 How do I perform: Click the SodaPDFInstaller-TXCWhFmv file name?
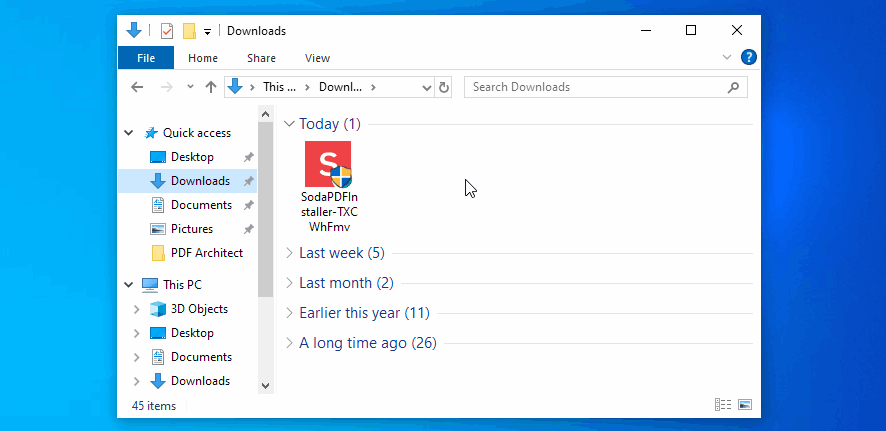329,212
